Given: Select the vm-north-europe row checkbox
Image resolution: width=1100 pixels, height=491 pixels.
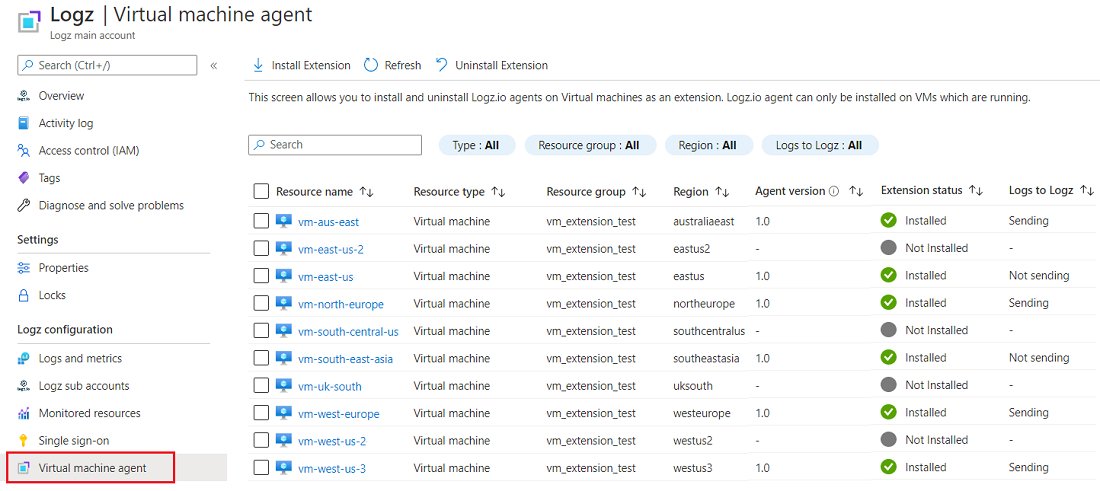Looking at the screenshot, I should pos(261,303).
